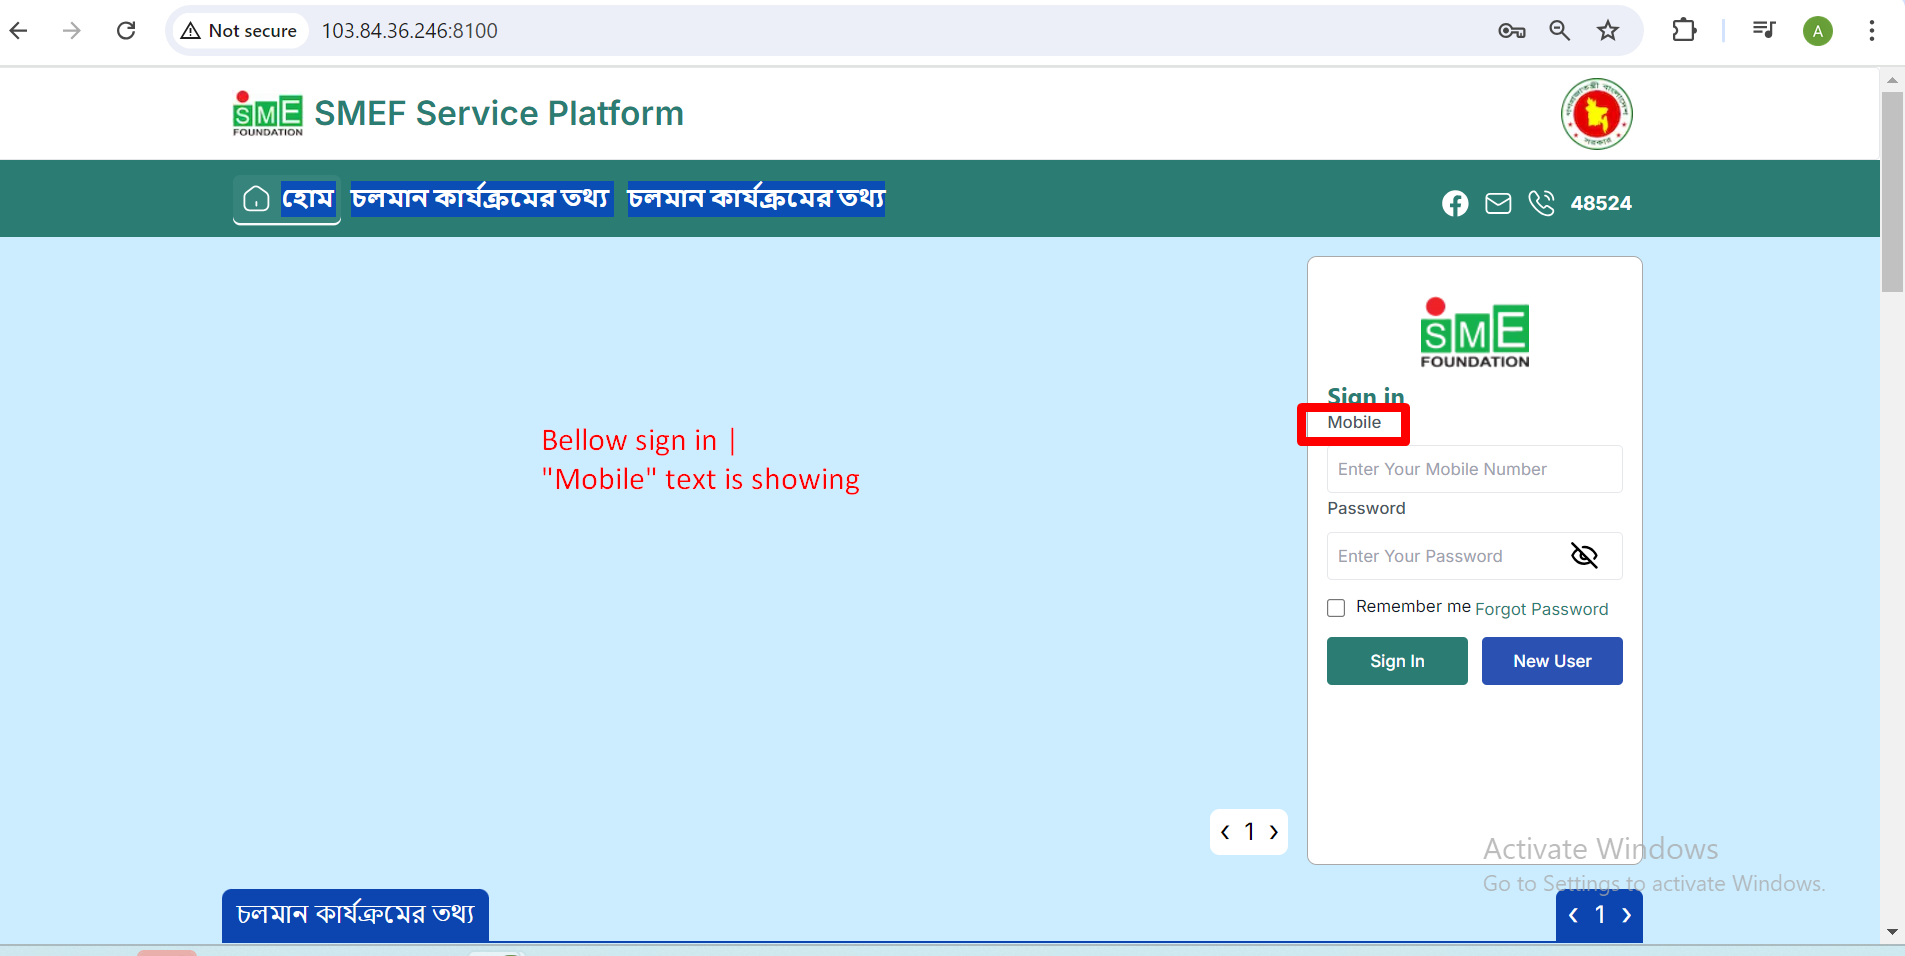The width and height of the screenshot is (1905, 956).
Task: Open the Facebook icon in nav bar
Action: tap(1455, 204)
